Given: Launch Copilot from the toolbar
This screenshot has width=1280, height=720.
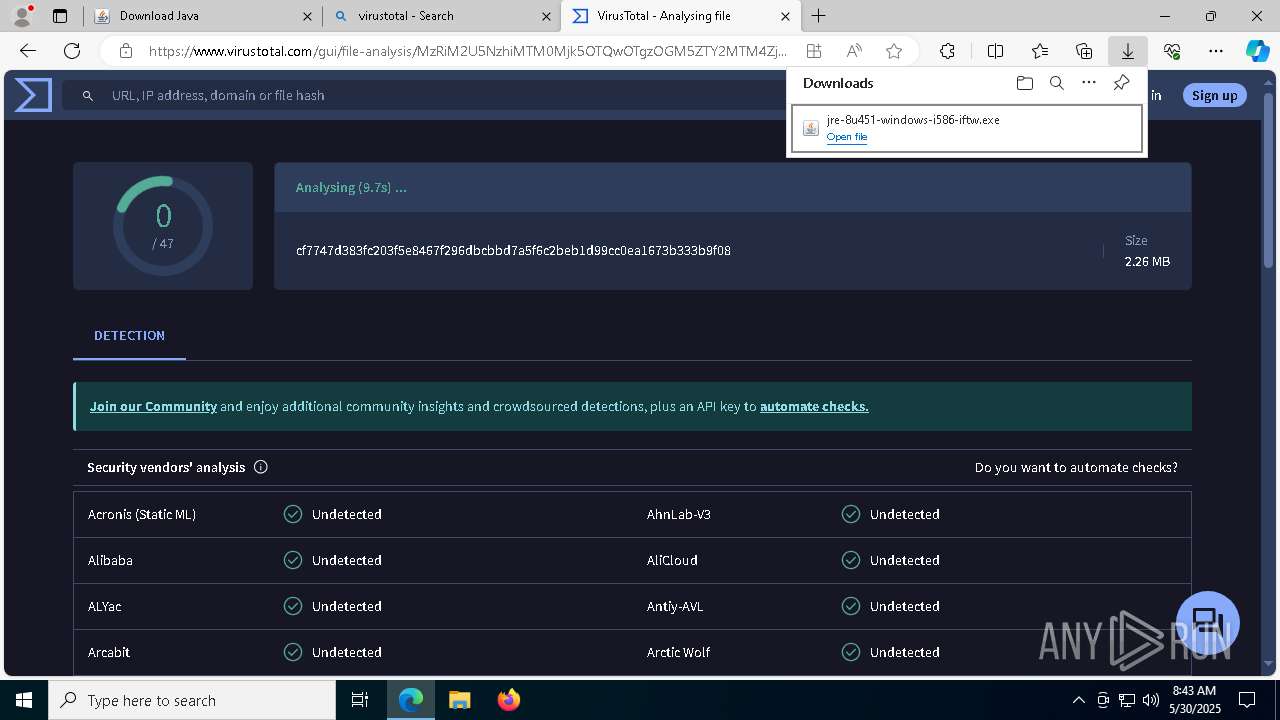Looking at the screenshot, I should point(1257,51).
